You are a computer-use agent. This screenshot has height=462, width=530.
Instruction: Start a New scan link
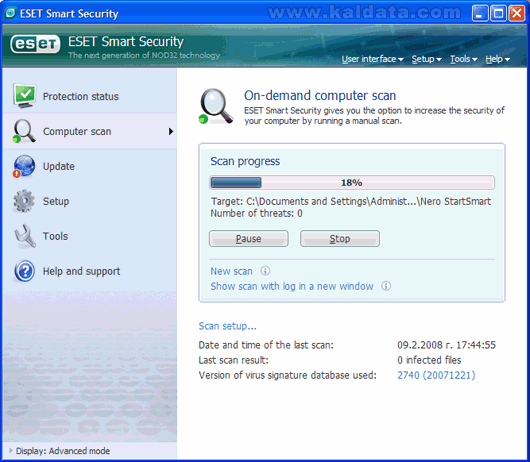[x=231, y=271]
